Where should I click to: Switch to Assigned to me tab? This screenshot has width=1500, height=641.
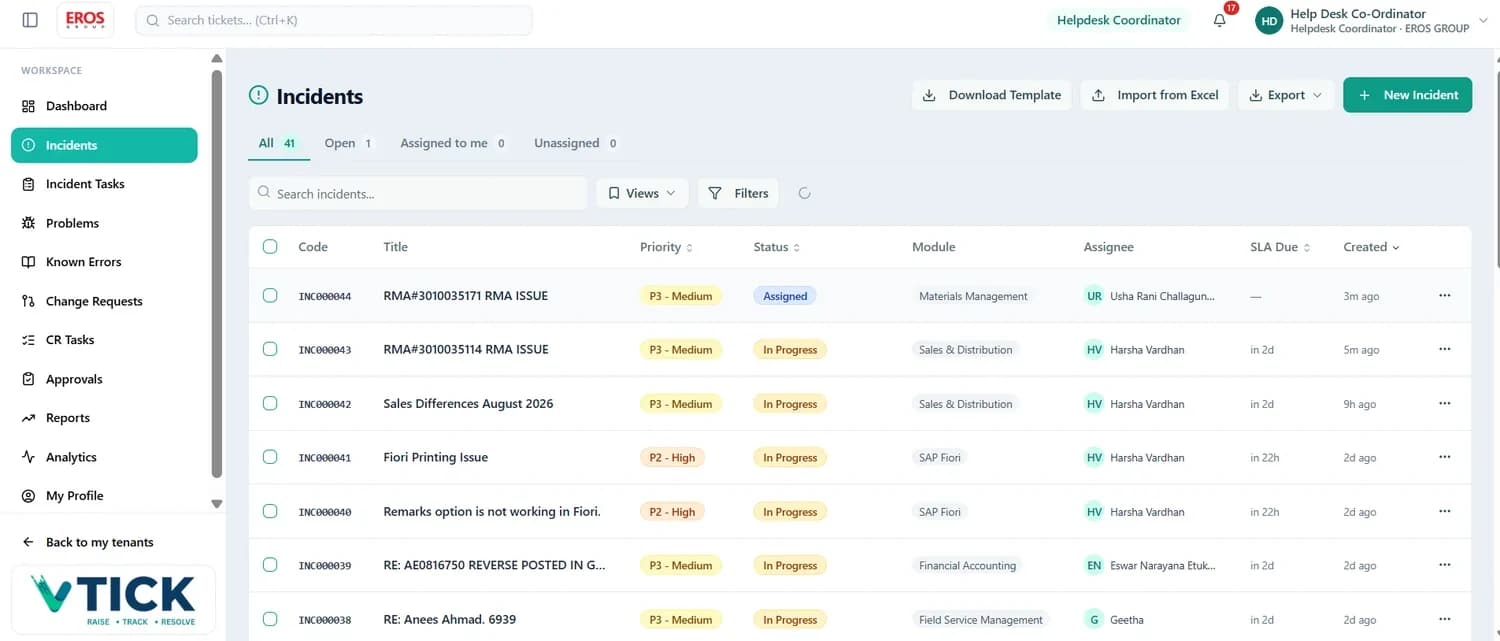(x=453, y=143)
